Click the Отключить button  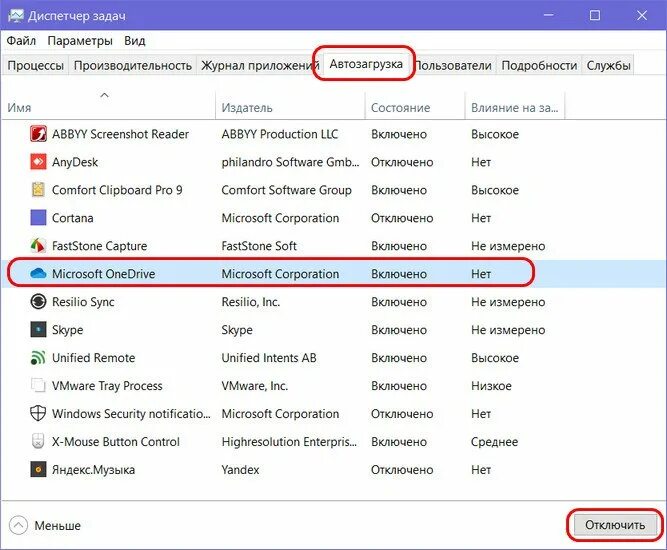[x=615, y=525]
